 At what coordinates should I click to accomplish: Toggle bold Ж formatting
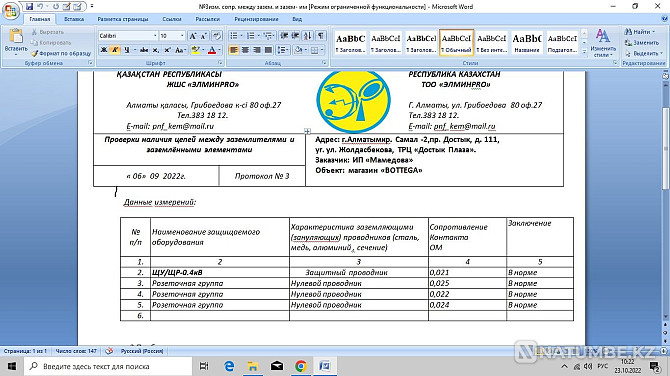pos(104,50)
